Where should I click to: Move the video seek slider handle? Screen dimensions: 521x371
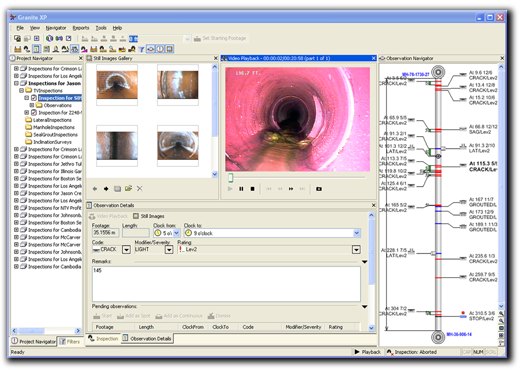(x=230, y=178)
